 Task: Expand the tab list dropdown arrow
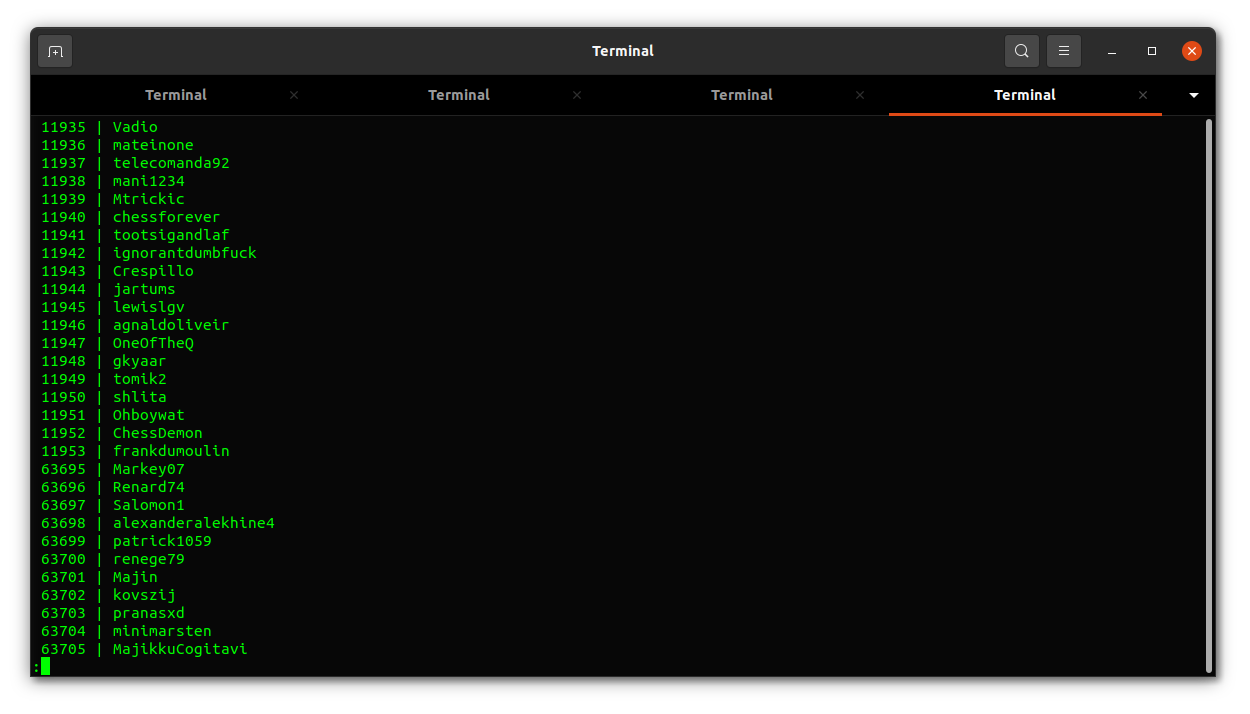(x=1193, y=95)
